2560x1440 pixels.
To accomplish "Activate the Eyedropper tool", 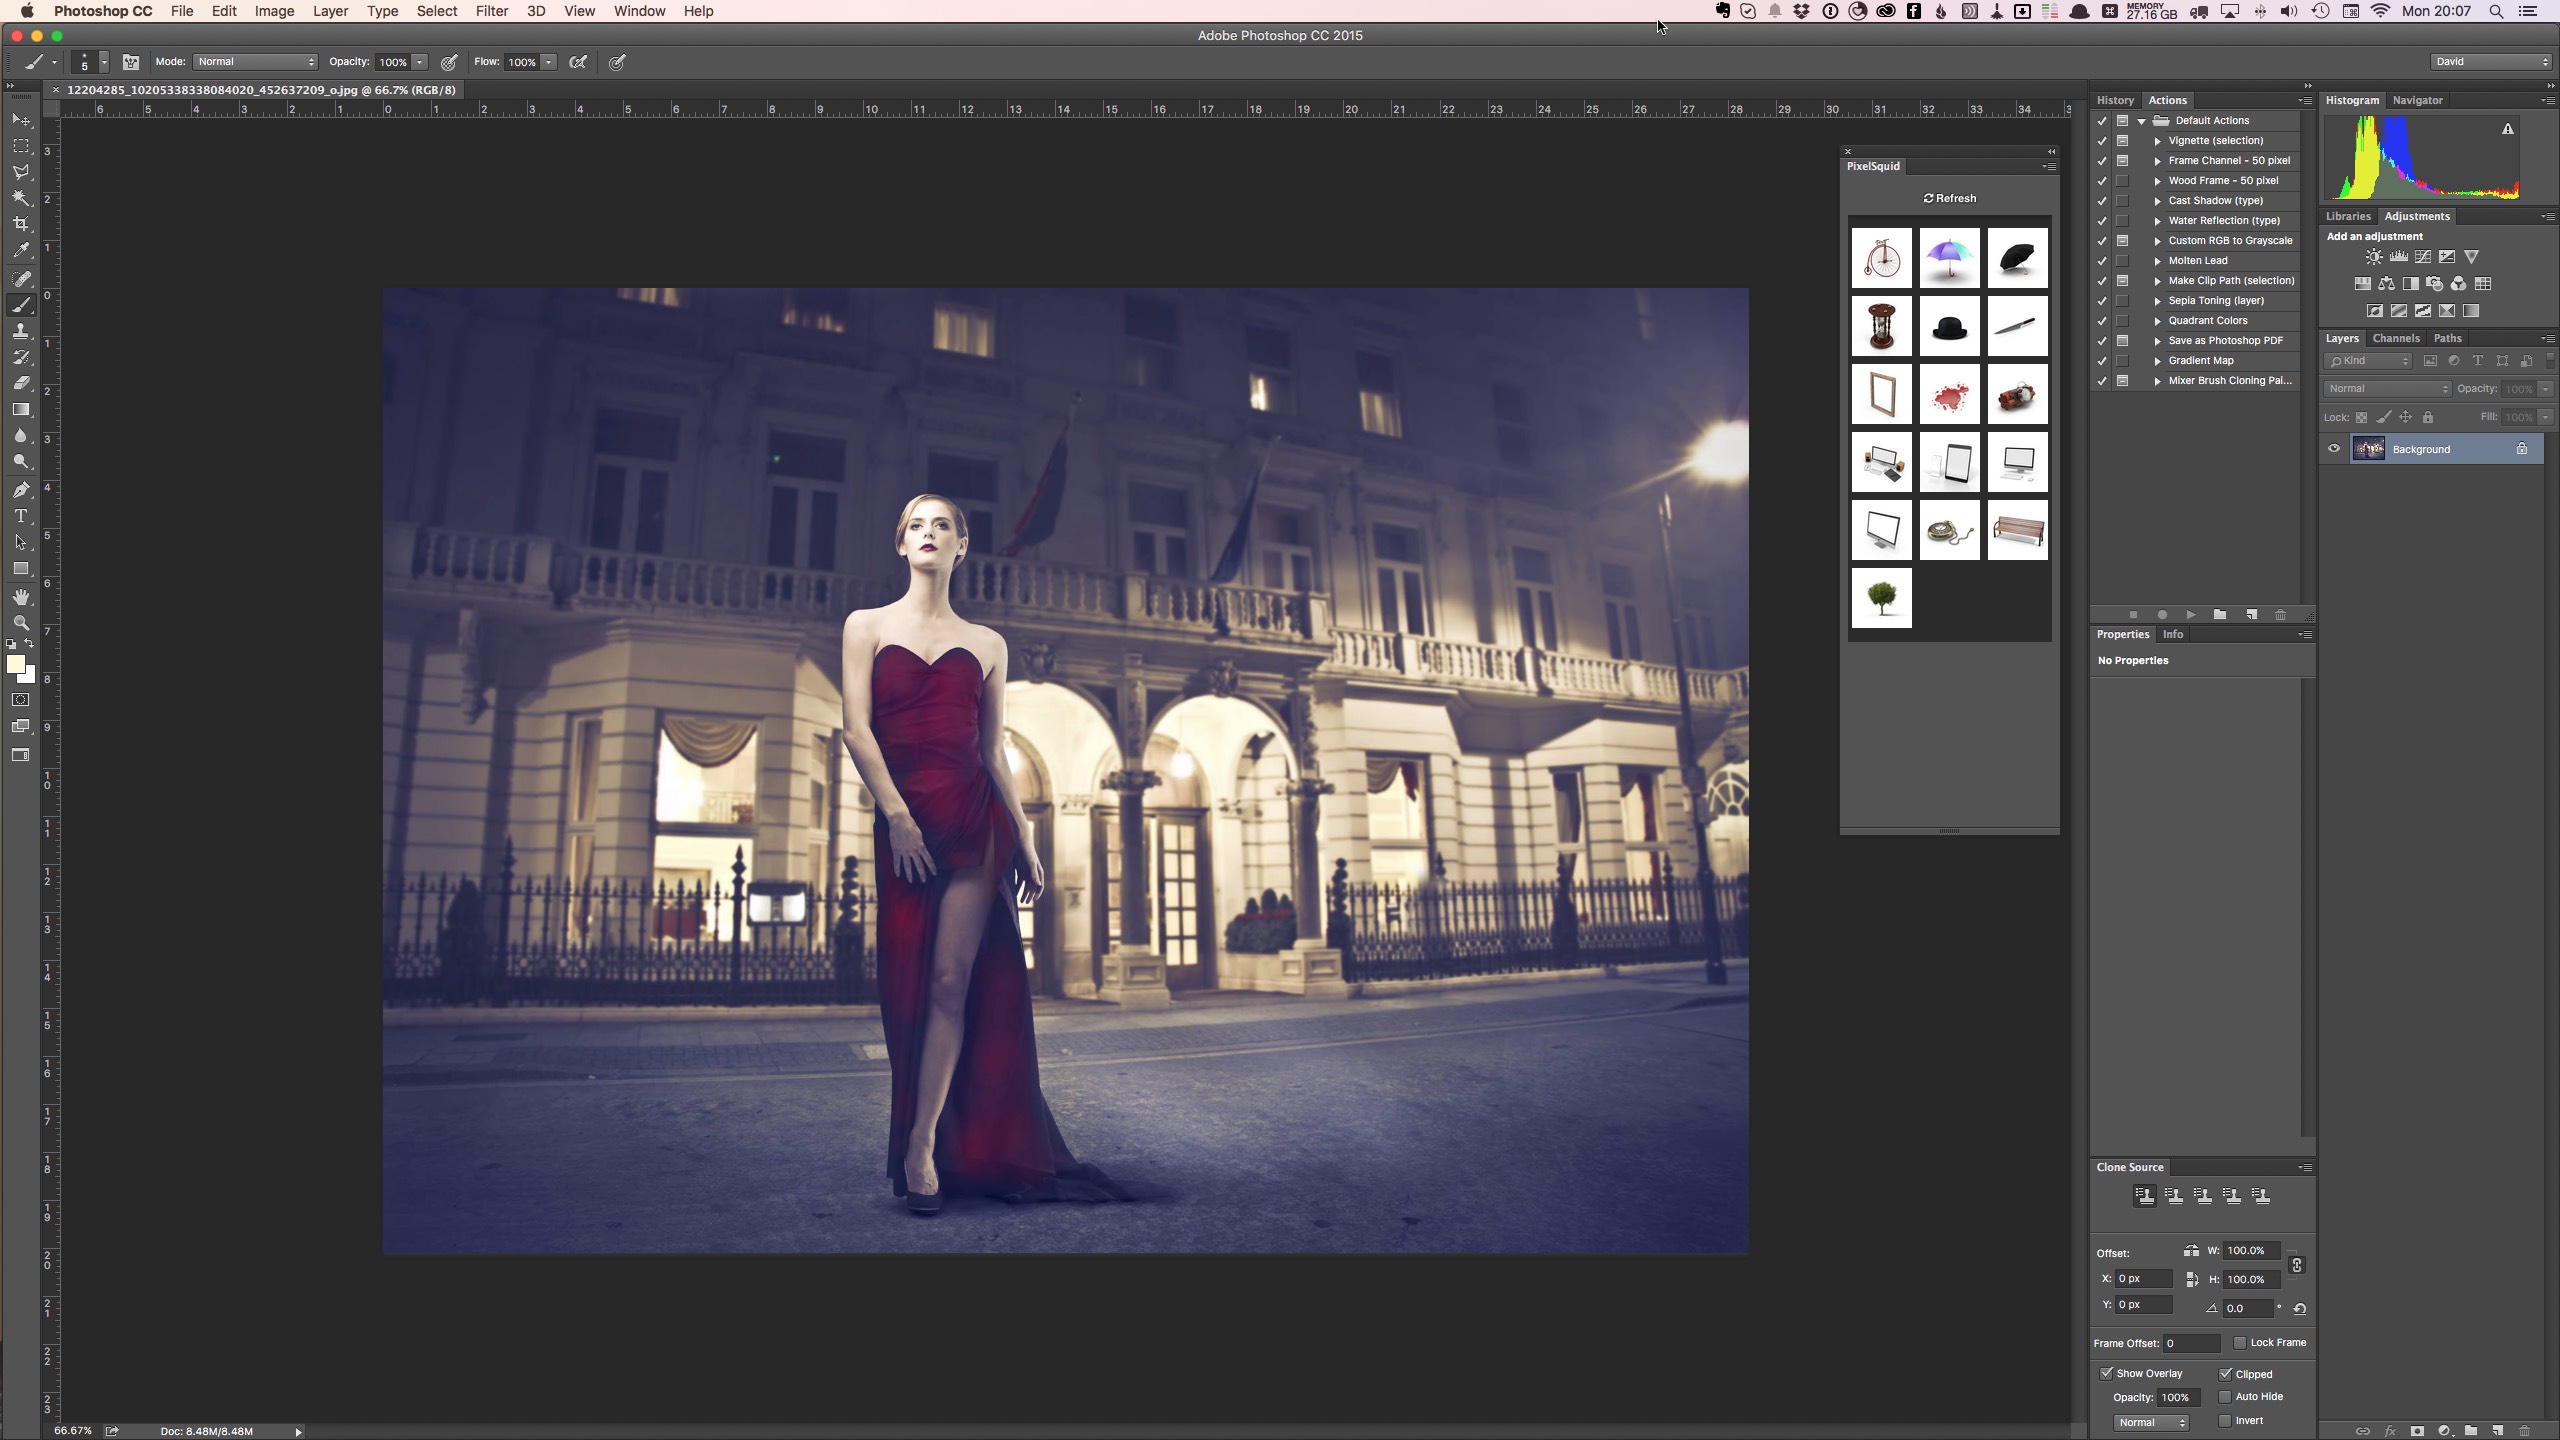I will [x=21, y=251].
